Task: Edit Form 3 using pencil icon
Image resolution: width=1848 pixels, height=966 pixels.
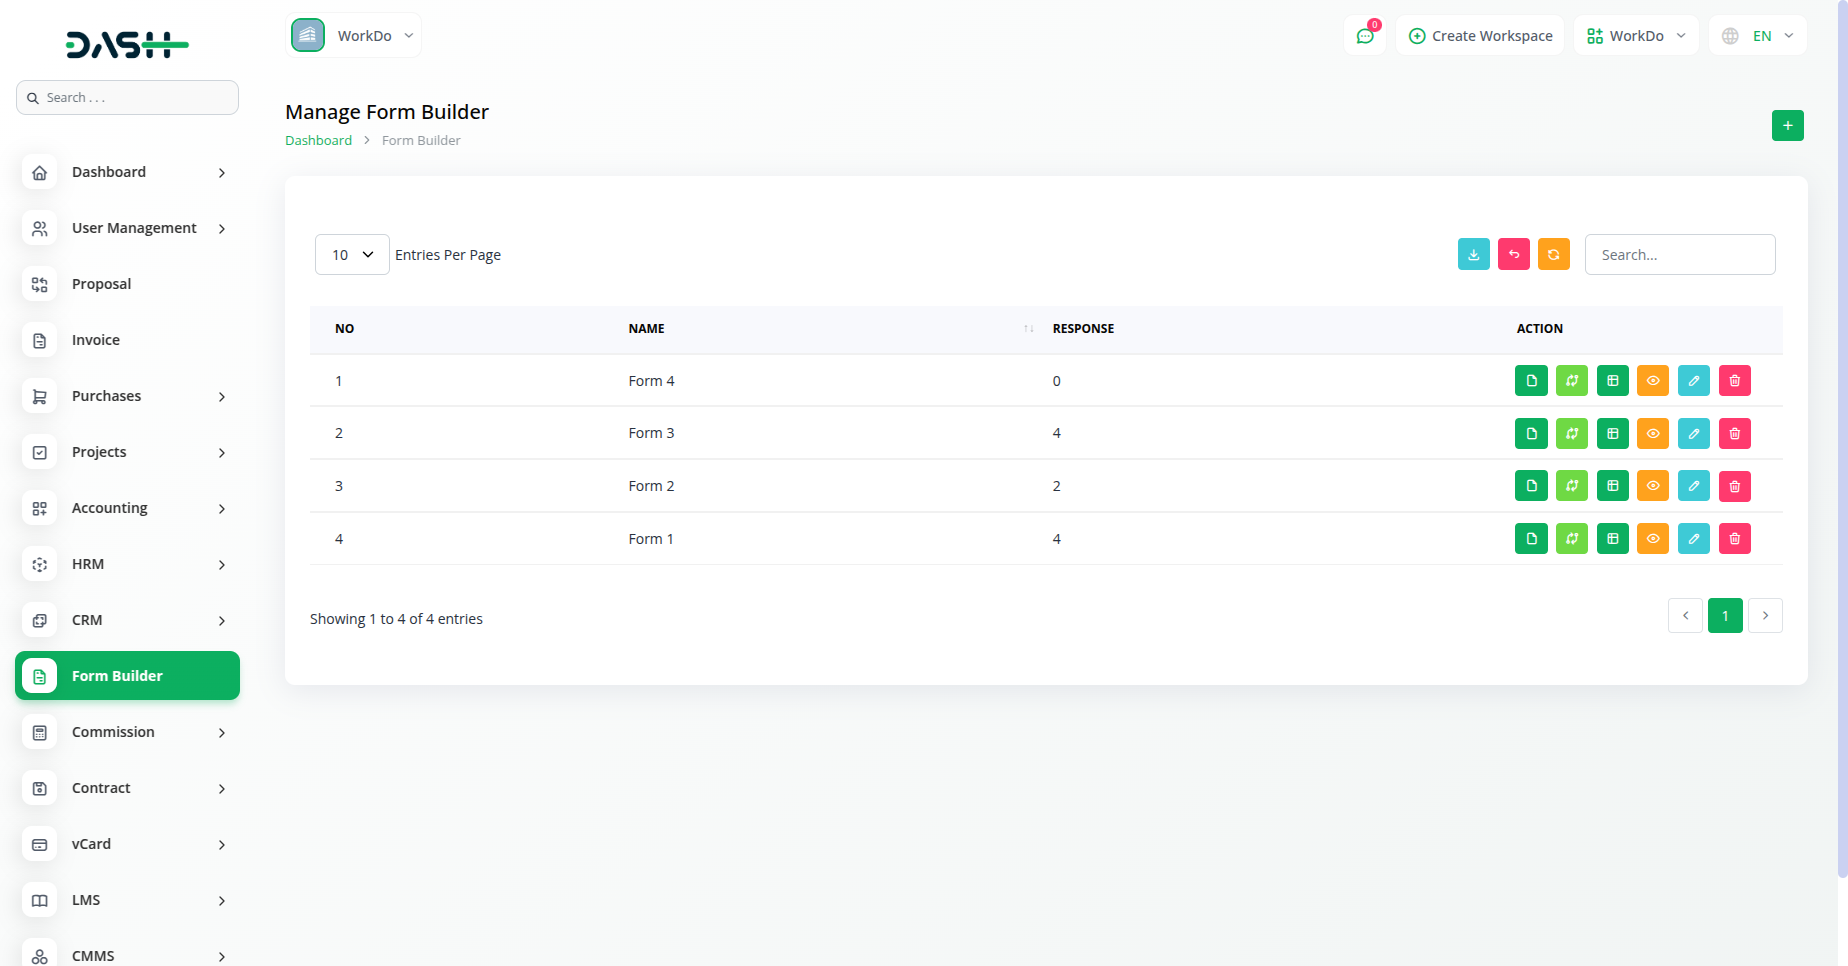Action: [1693, 434]
